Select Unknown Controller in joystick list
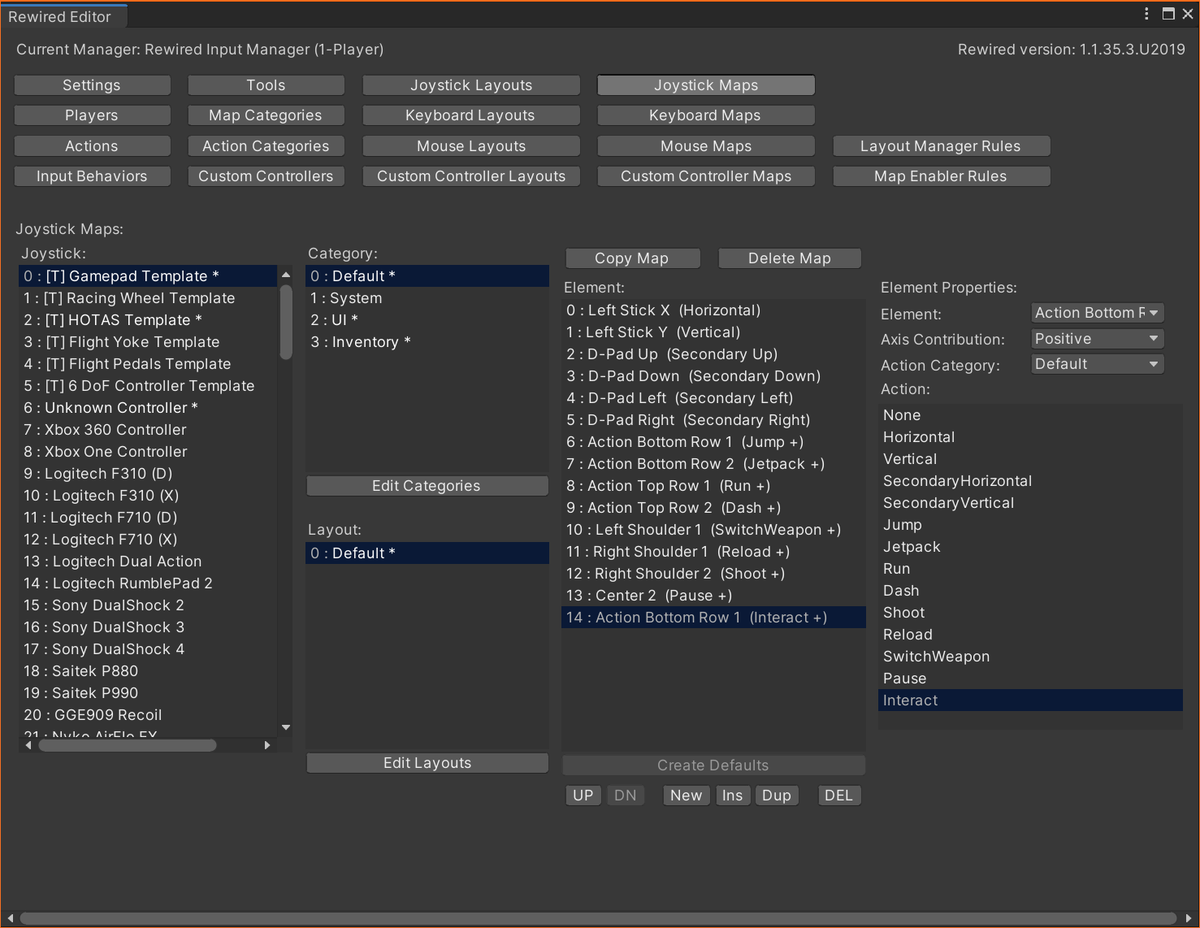1200x928 pixels. pyautogui.click(x=148, y=408)
